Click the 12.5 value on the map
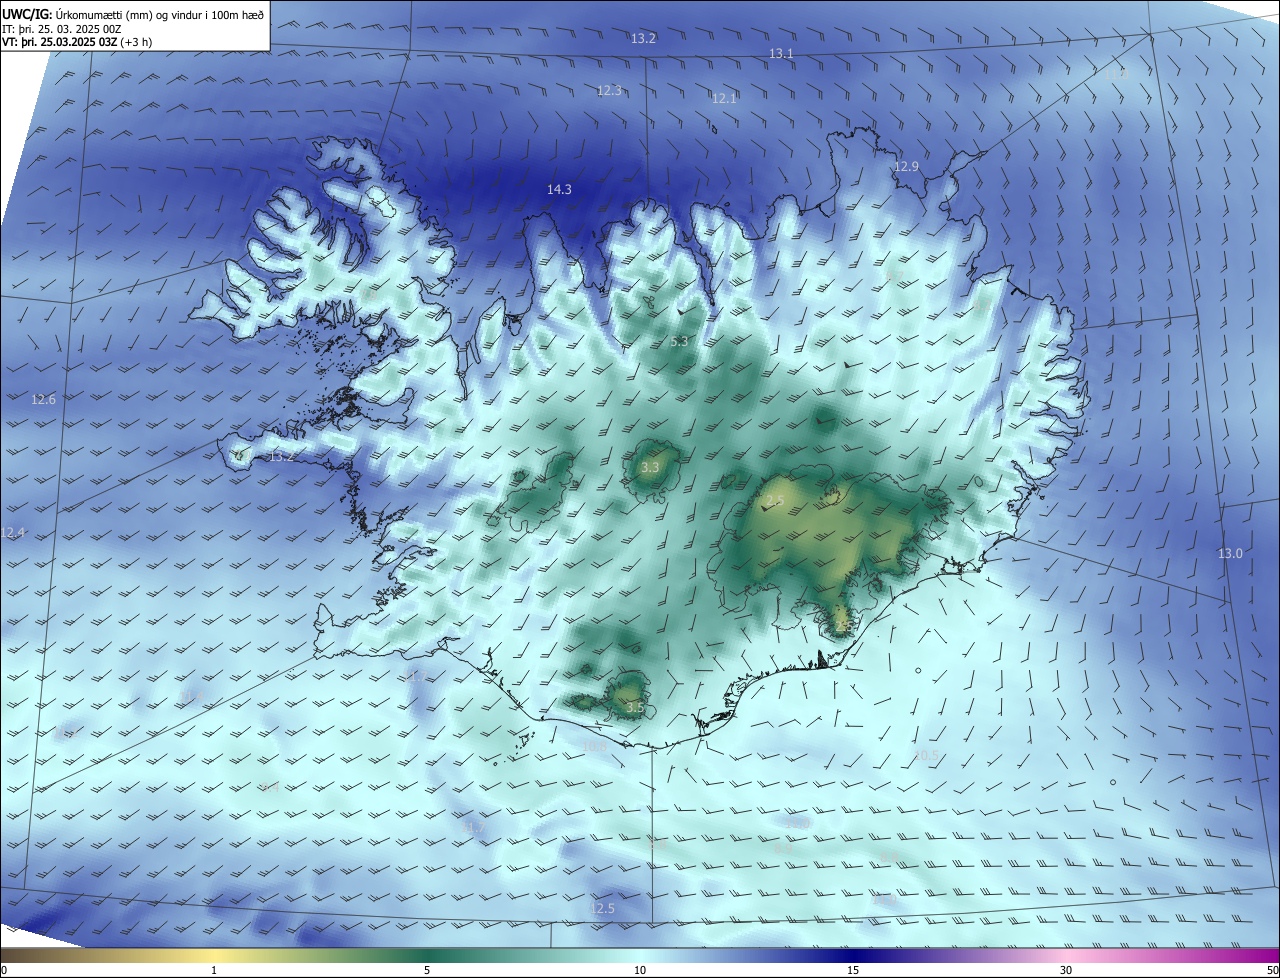Screen dimensions: 1280x978 pyautogui.click(x=603, y=908)
